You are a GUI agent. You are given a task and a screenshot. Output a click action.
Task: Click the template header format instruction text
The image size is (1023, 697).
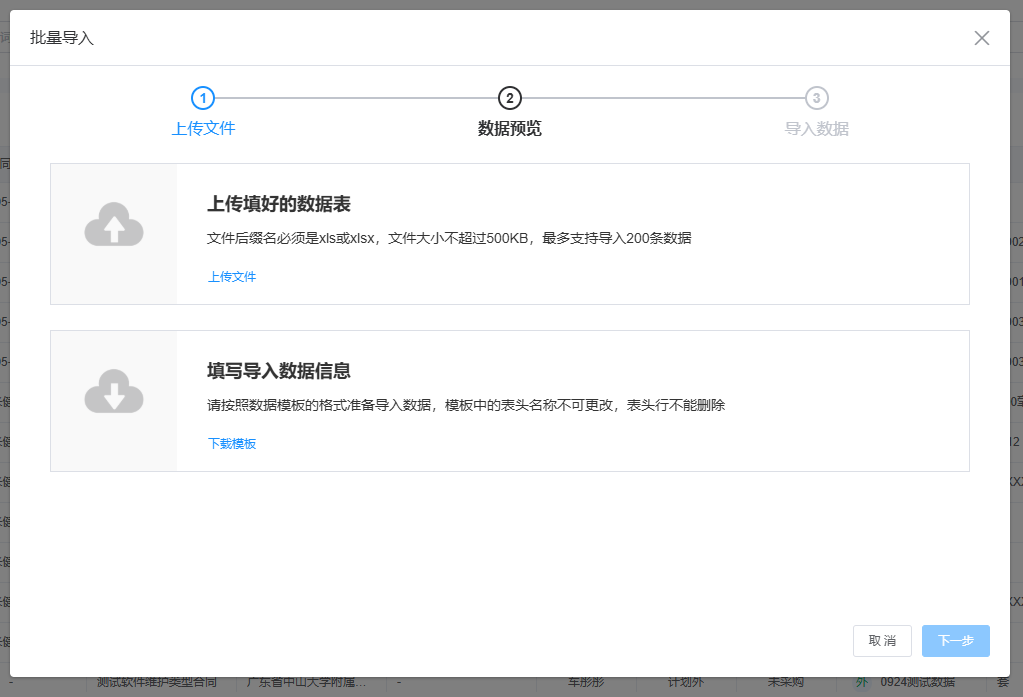click(x=466, y=405)
